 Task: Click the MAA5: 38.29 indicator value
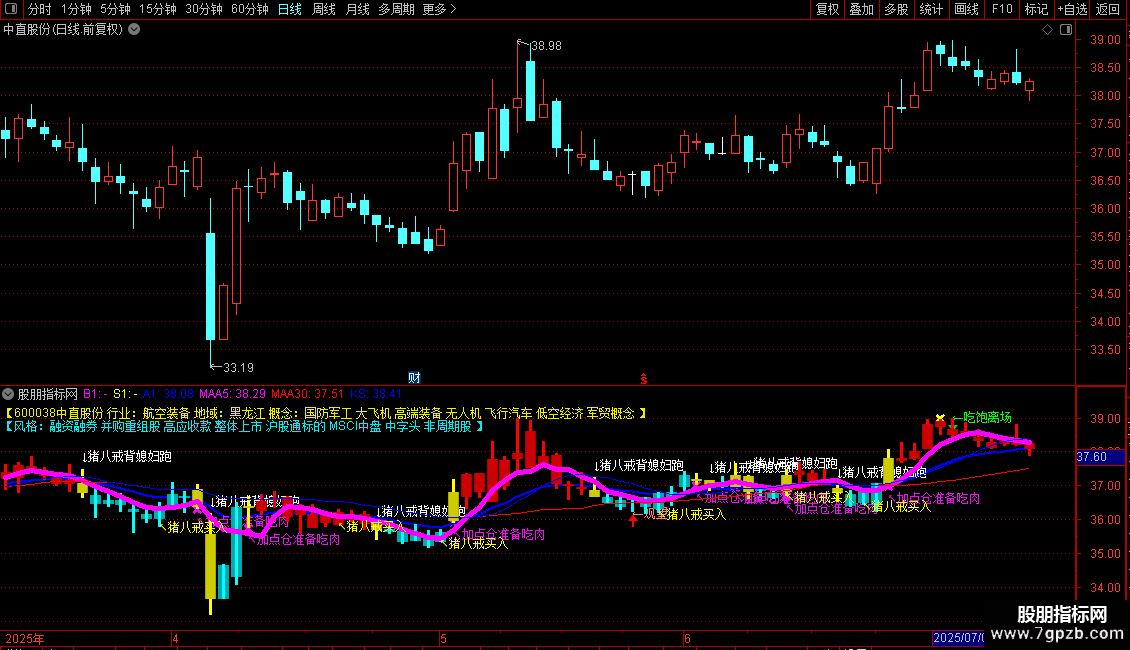[232, 394]
